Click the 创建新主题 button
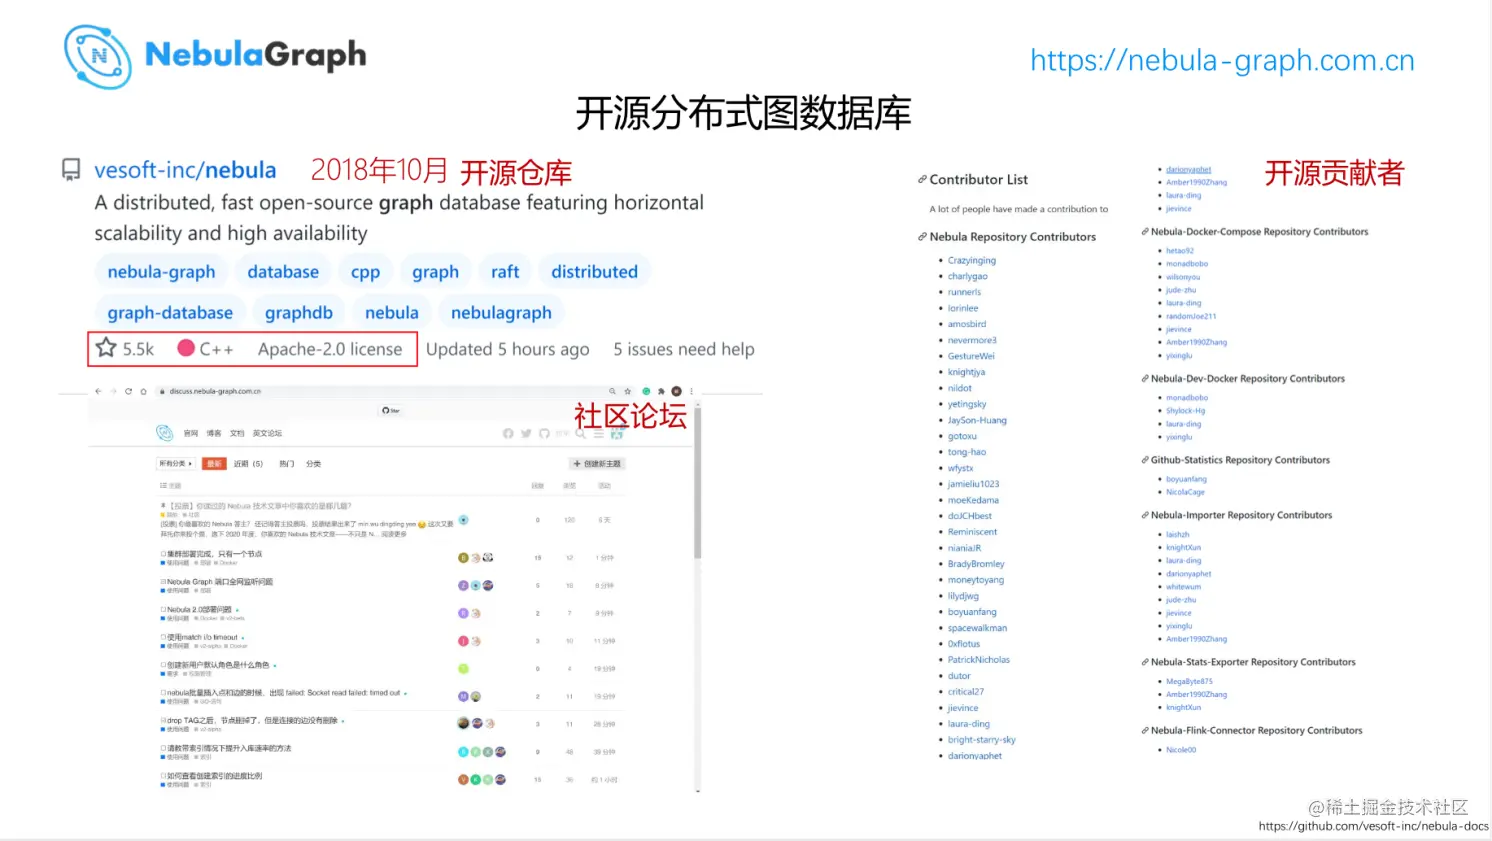This screenshot has height=841, width=1492. (597, 463)
